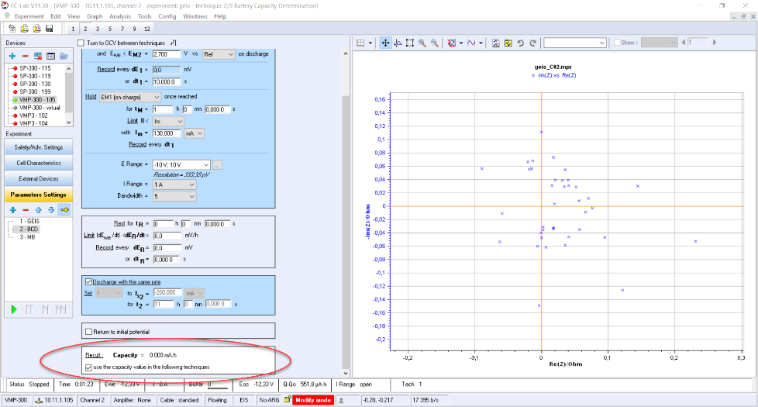758x407 pixels.
Task: Open Parameters Settings panel
Action: [x=39, y=195]
